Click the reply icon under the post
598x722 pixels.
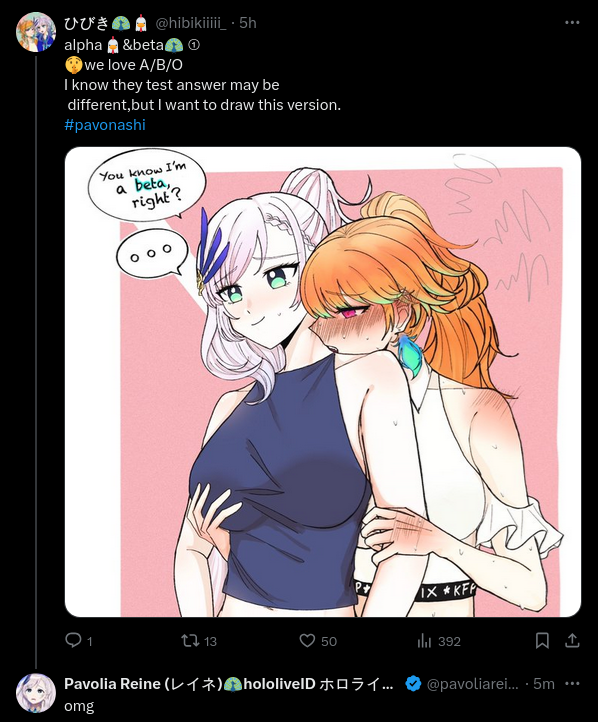73,640
